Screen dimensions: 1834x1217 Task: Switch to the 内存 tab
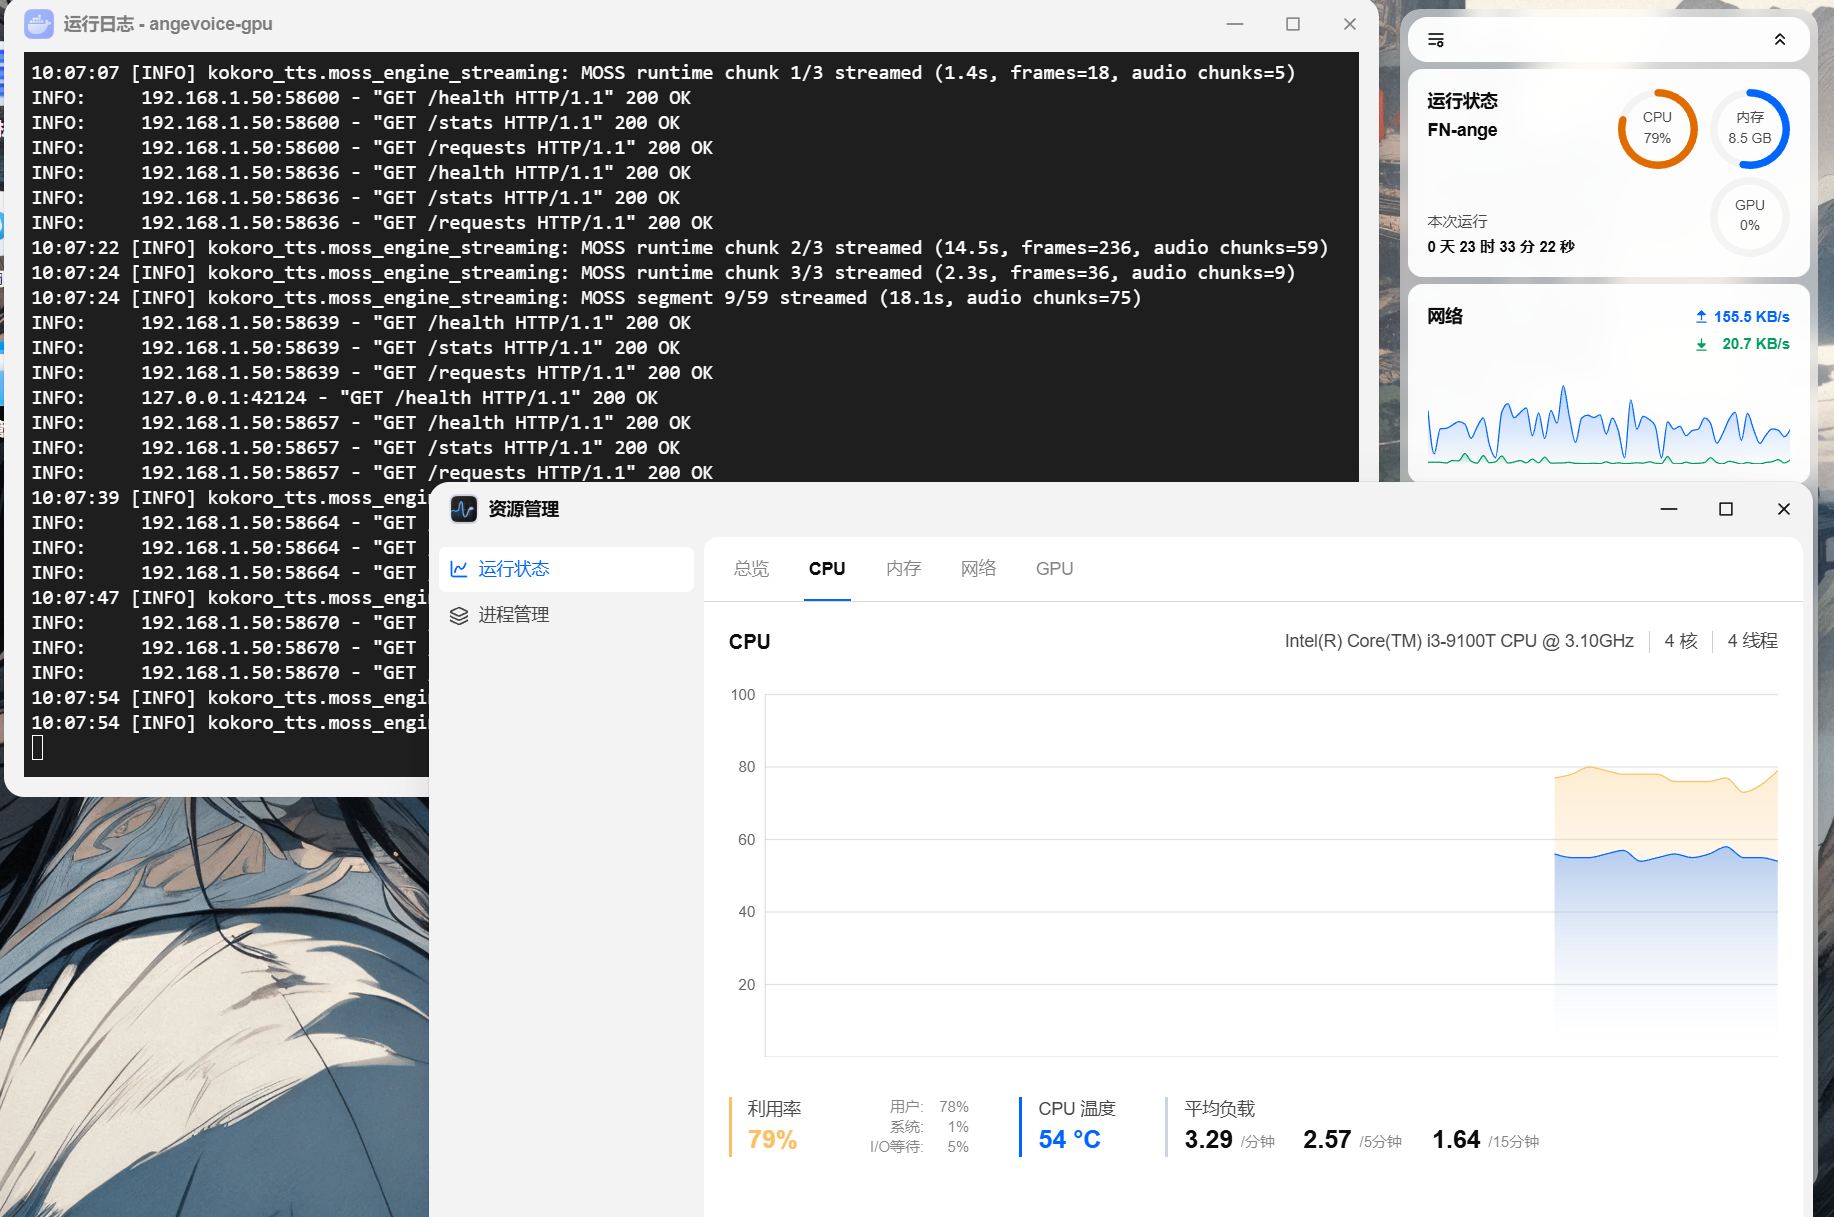click(903, 569)
